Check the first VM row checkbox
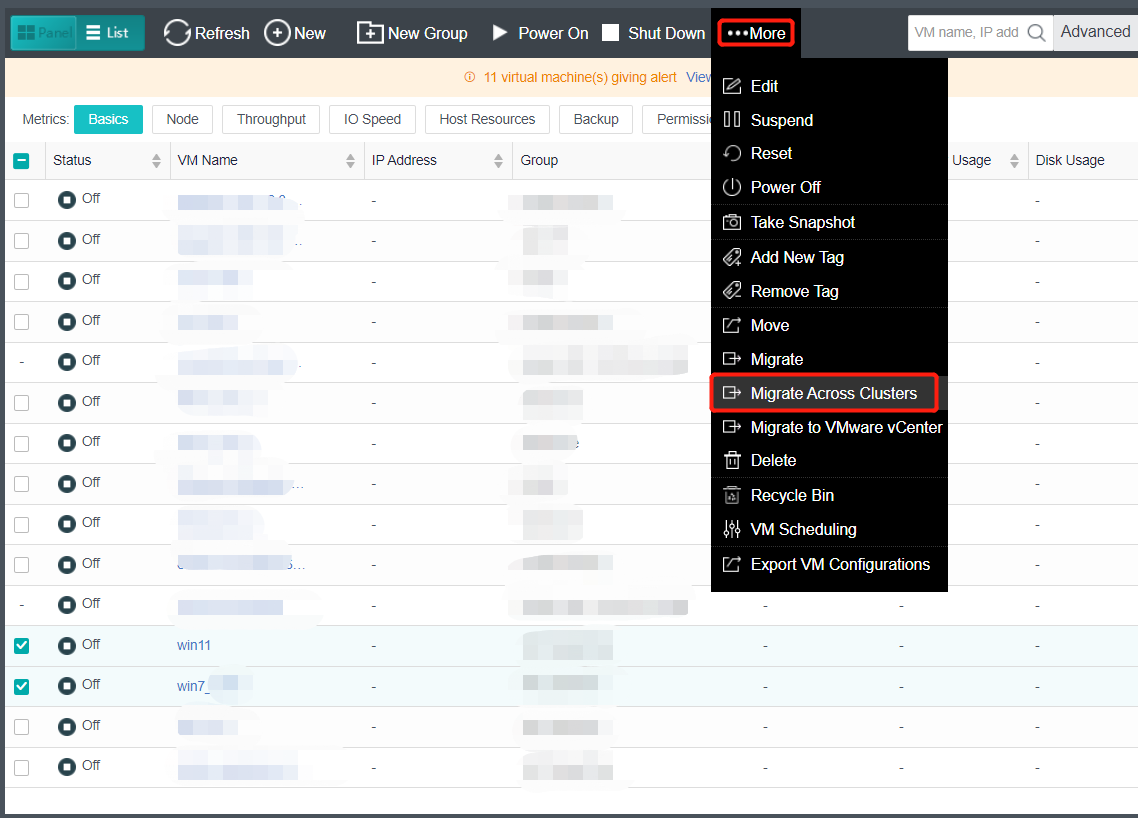 22,200
